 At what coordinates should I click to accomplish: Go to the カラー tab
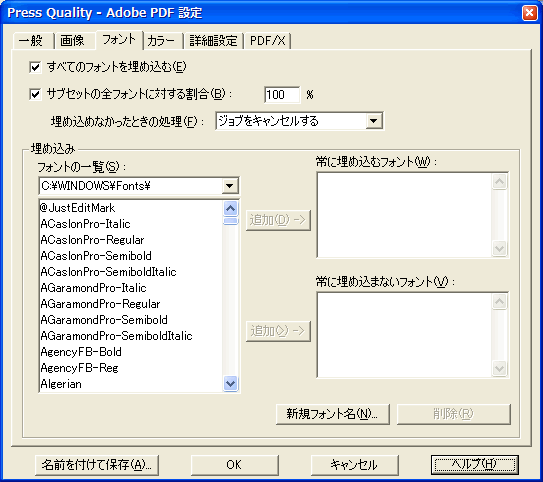(162, 41)
